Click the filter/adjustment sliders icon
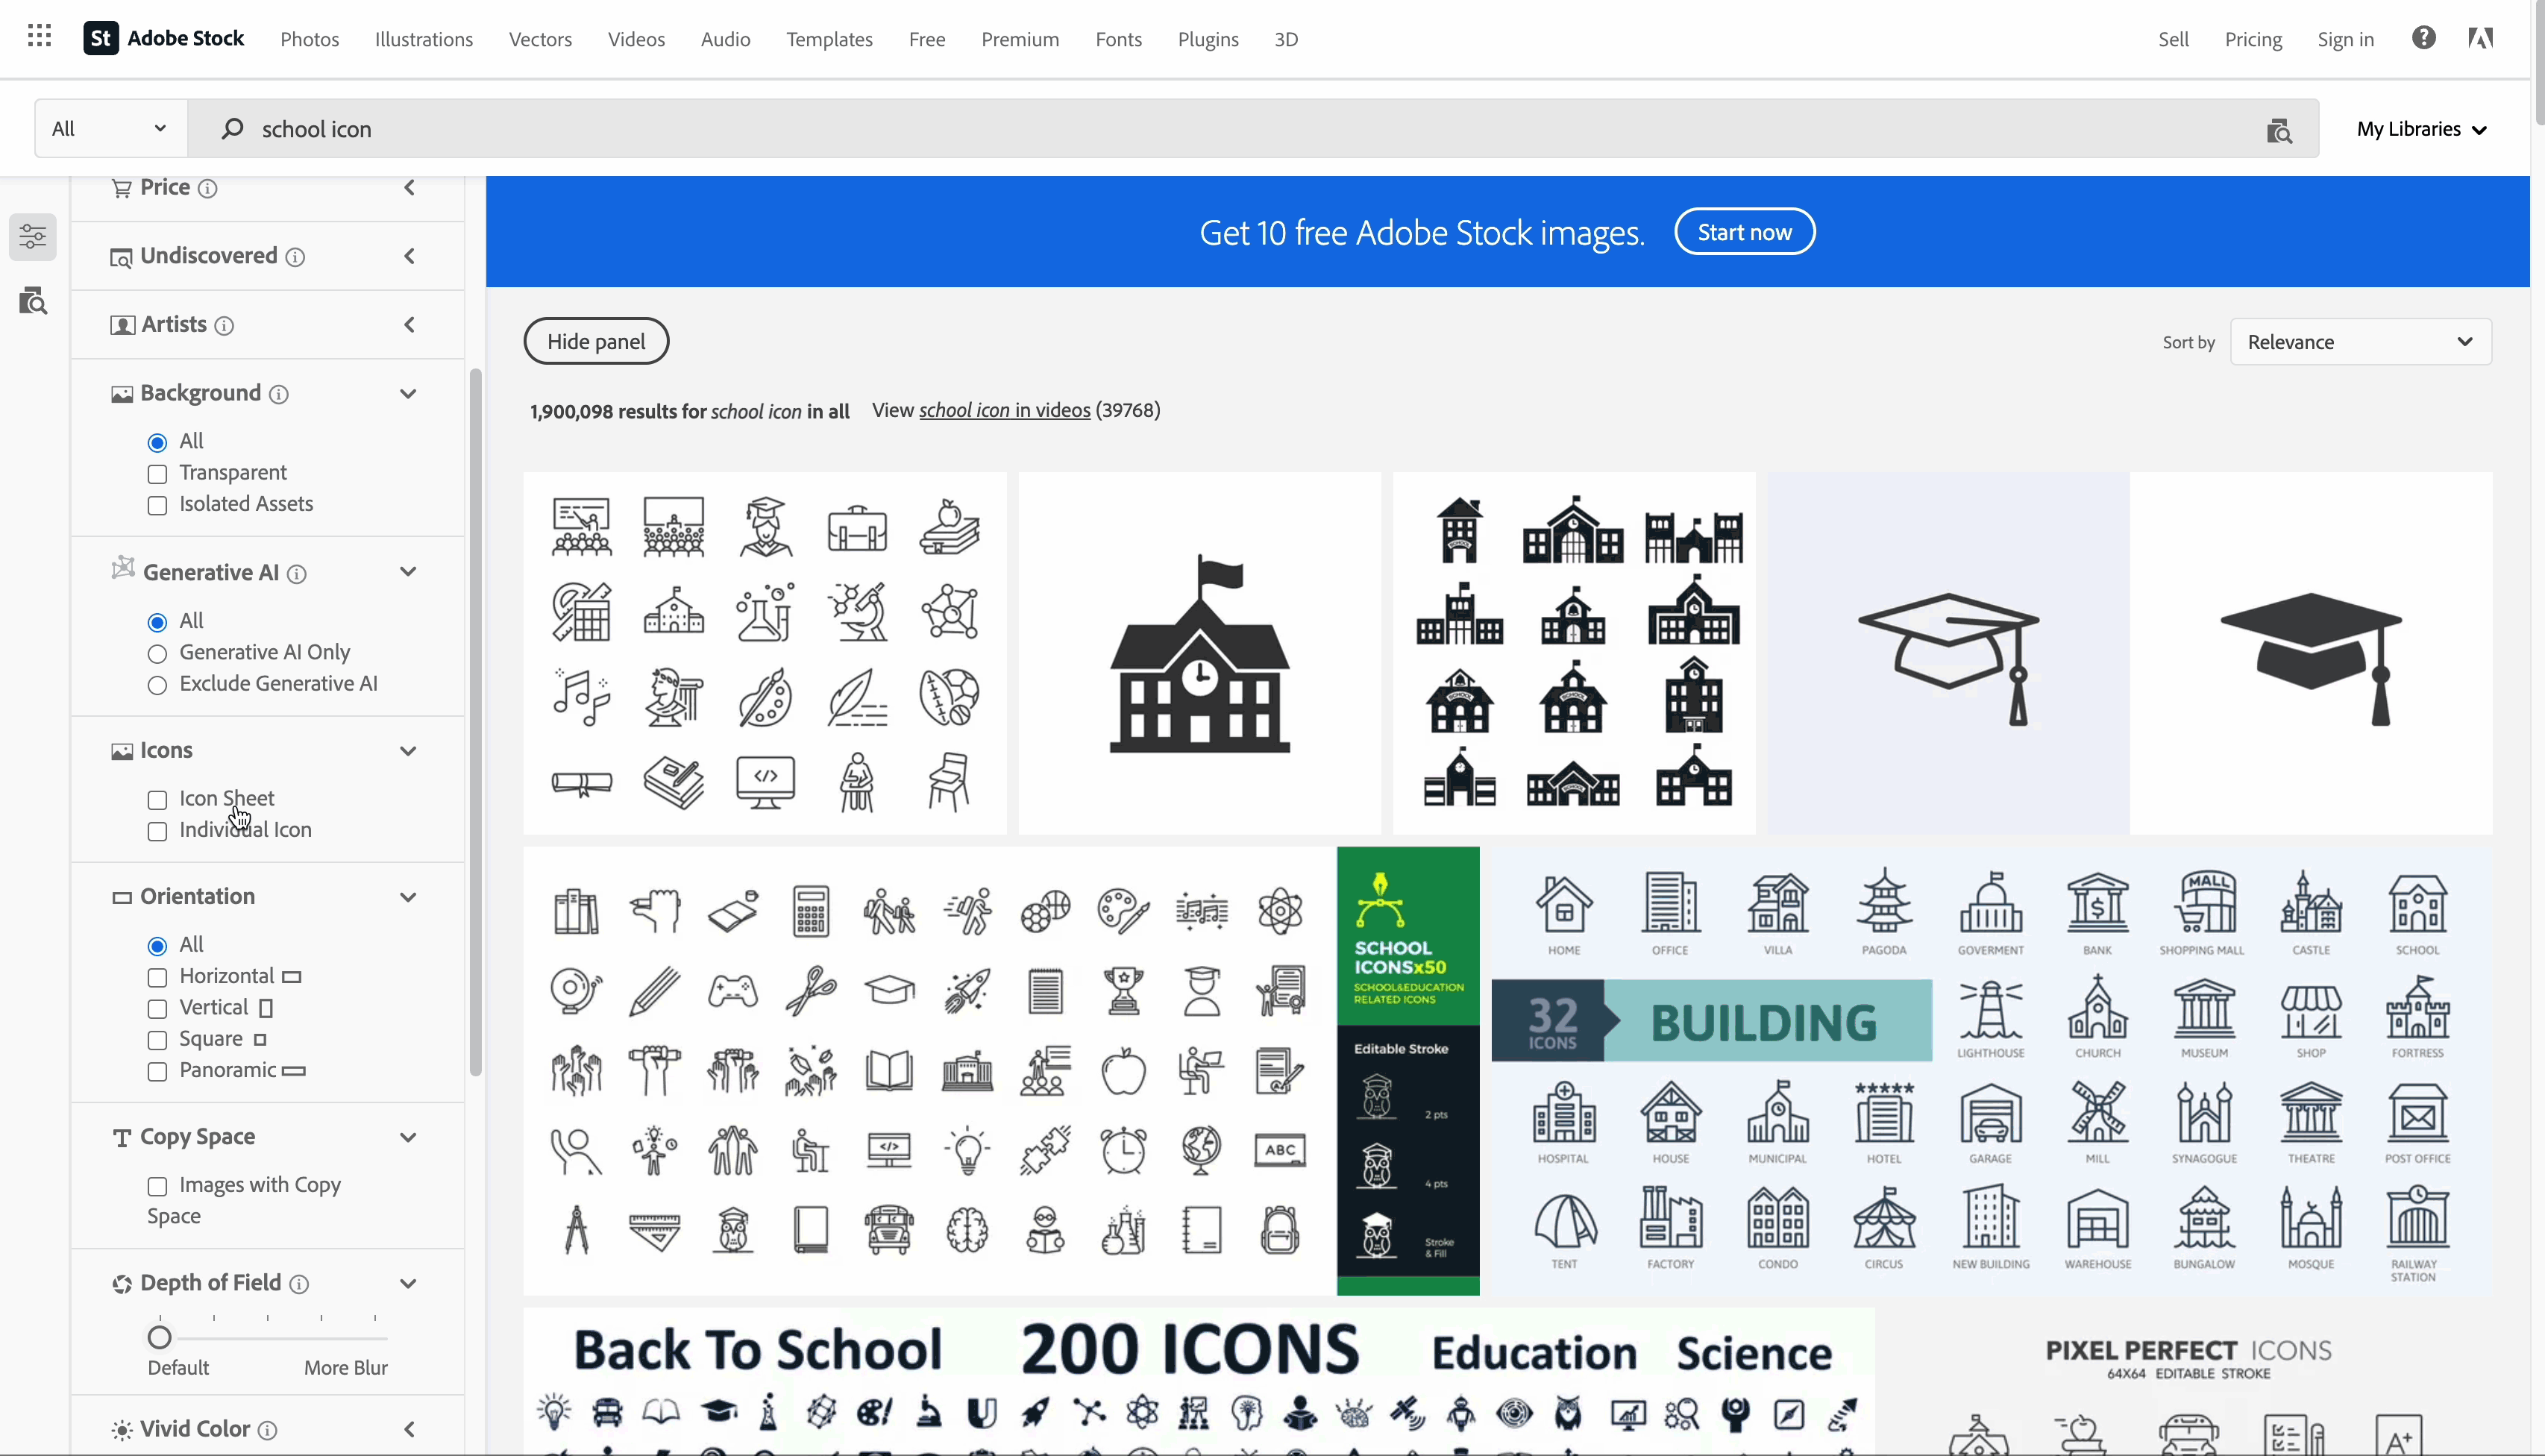2545x1456 pixels. (x=34, y=236)
